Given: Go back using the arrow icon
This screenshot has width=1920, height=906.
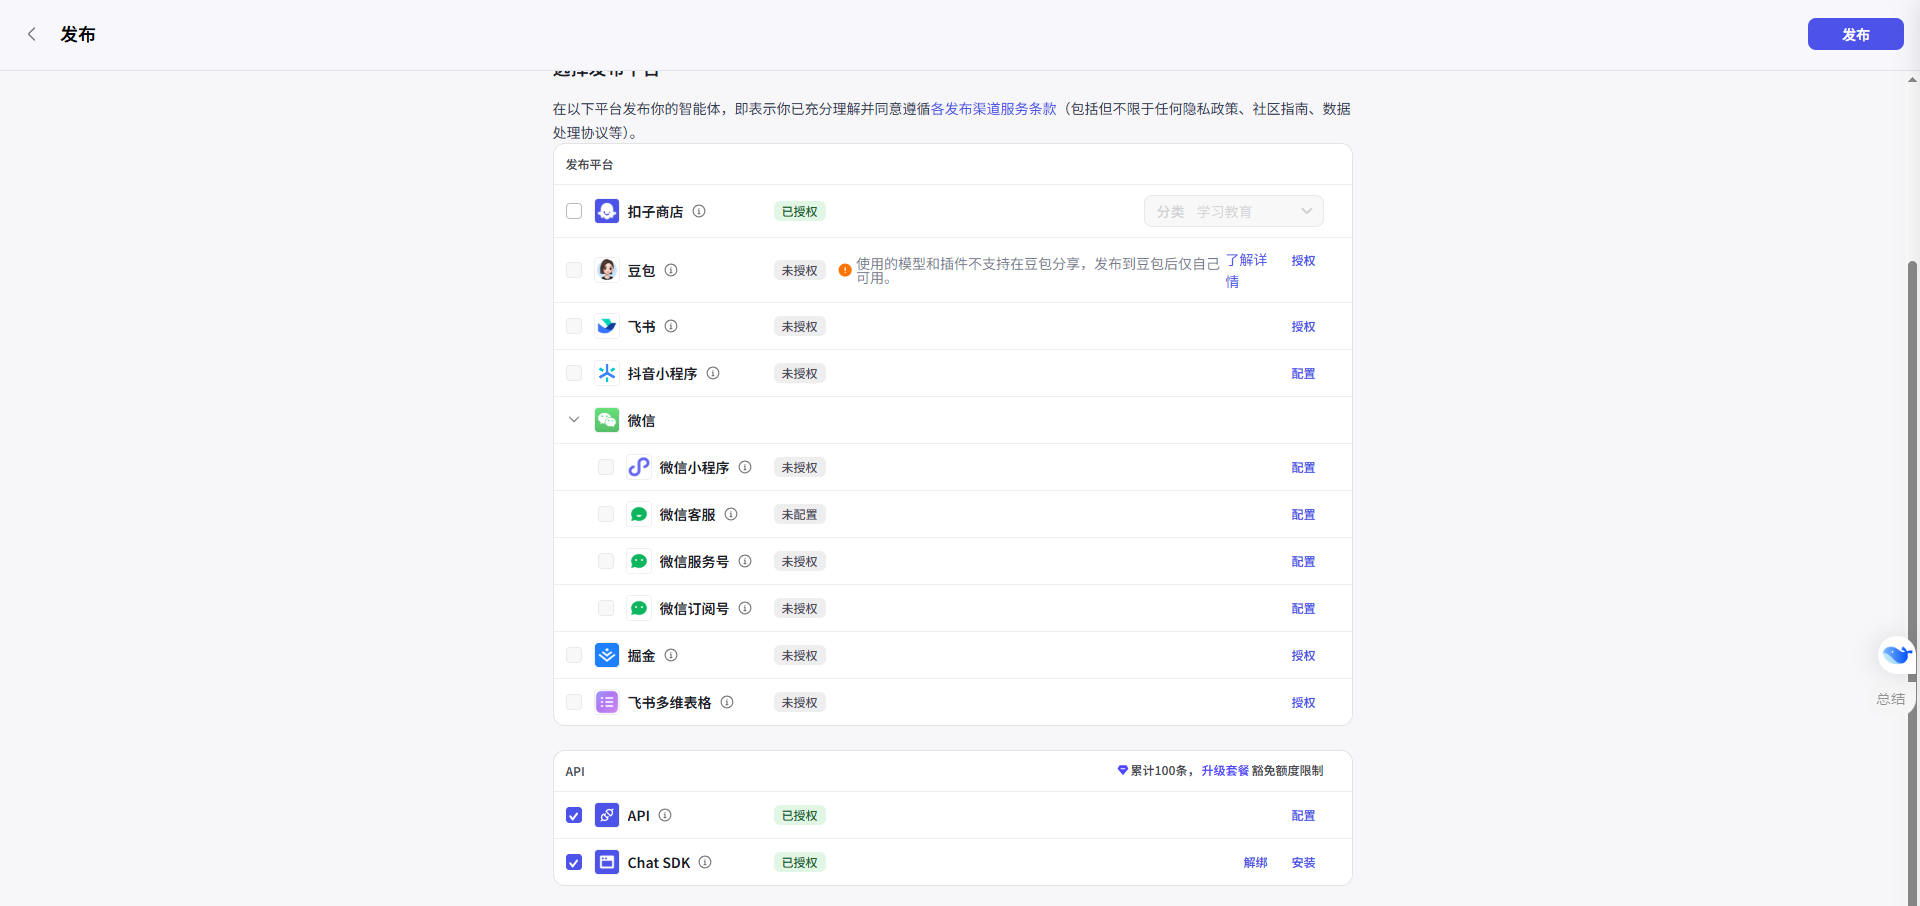Looking at the screenshot, I should click(x=32, y=34).
